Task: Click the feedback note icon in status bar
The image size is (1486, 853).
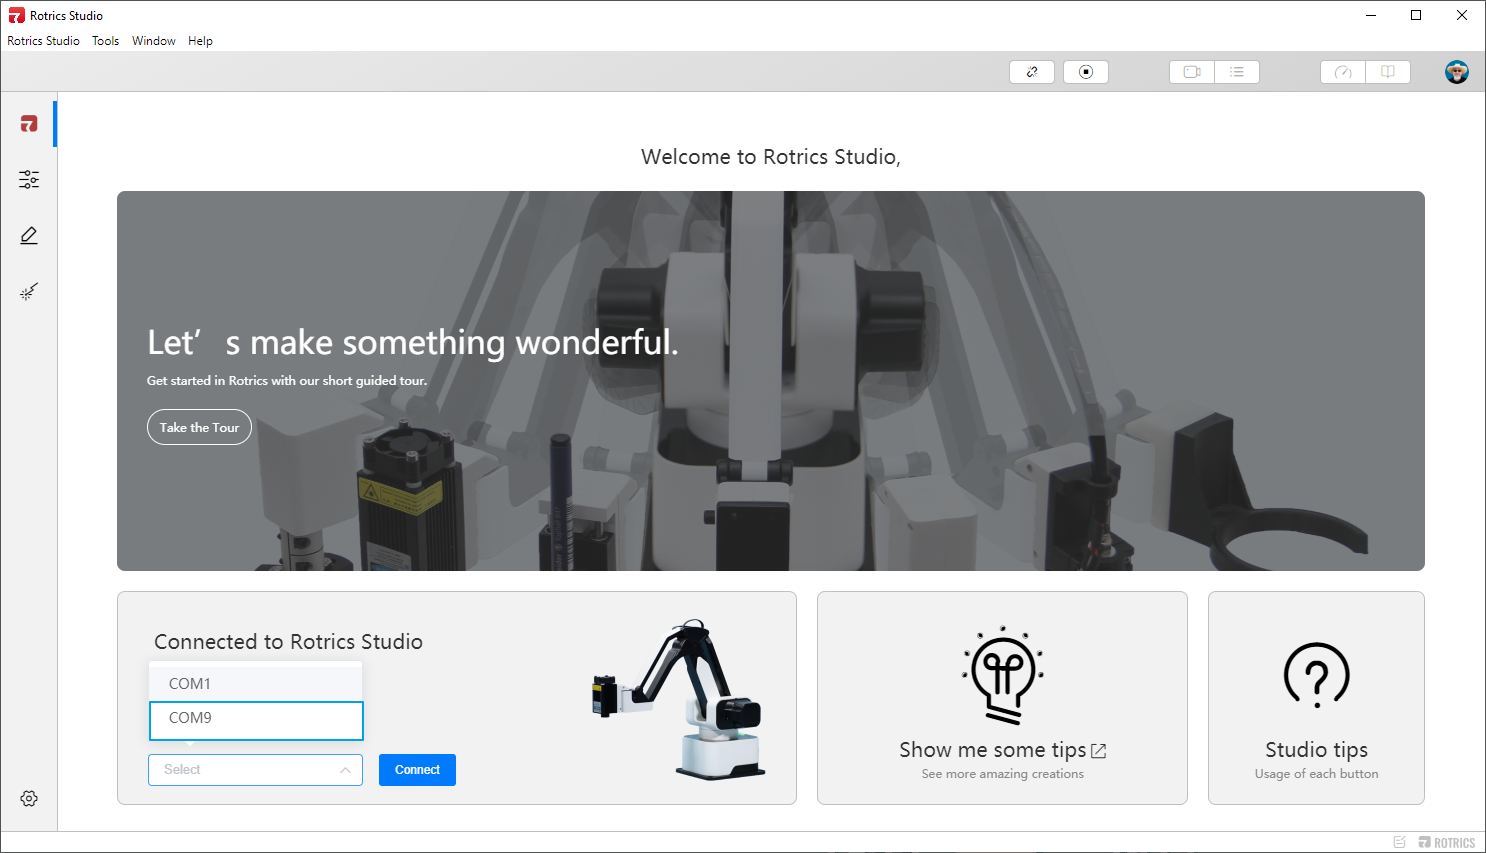Action: pos(1400,842)
